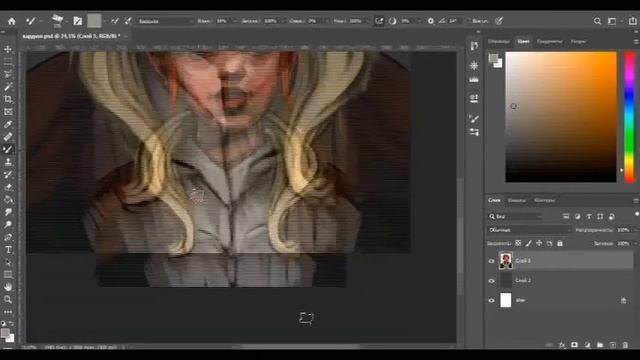This screenshot has height=360, width=640.
Task: Click the Слой 3 layer thumbnail
Action: tap(506, 261)
